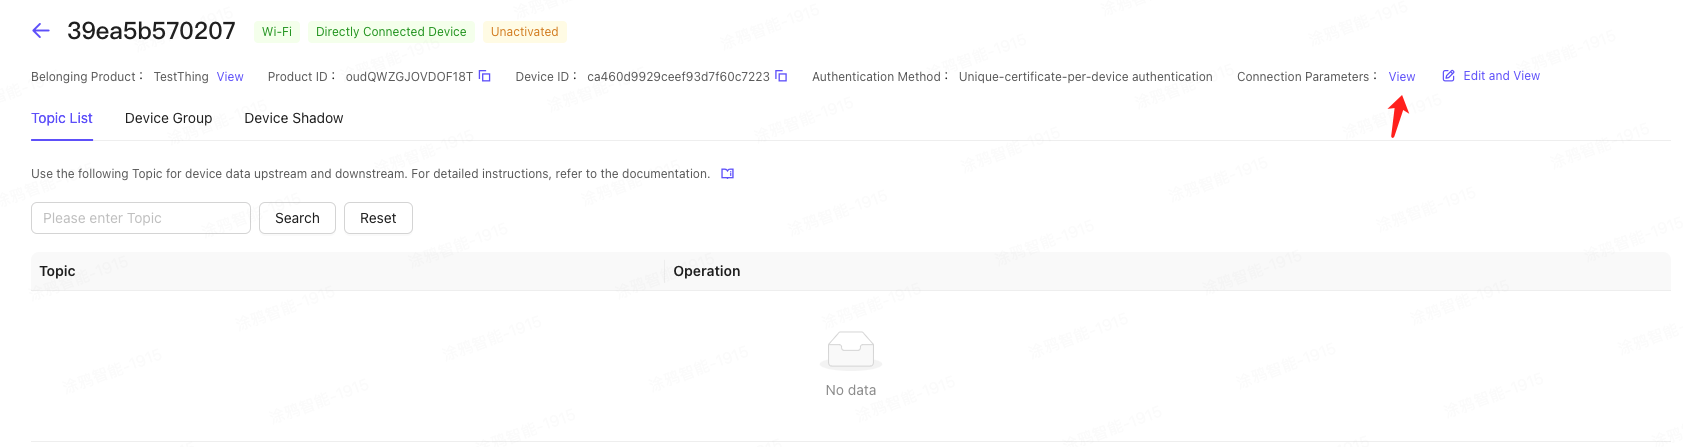Click the Directly Connected Device tag
The height and width of the screenshot is (447, 1683).
pyautogui.click(x=391, y=32)
